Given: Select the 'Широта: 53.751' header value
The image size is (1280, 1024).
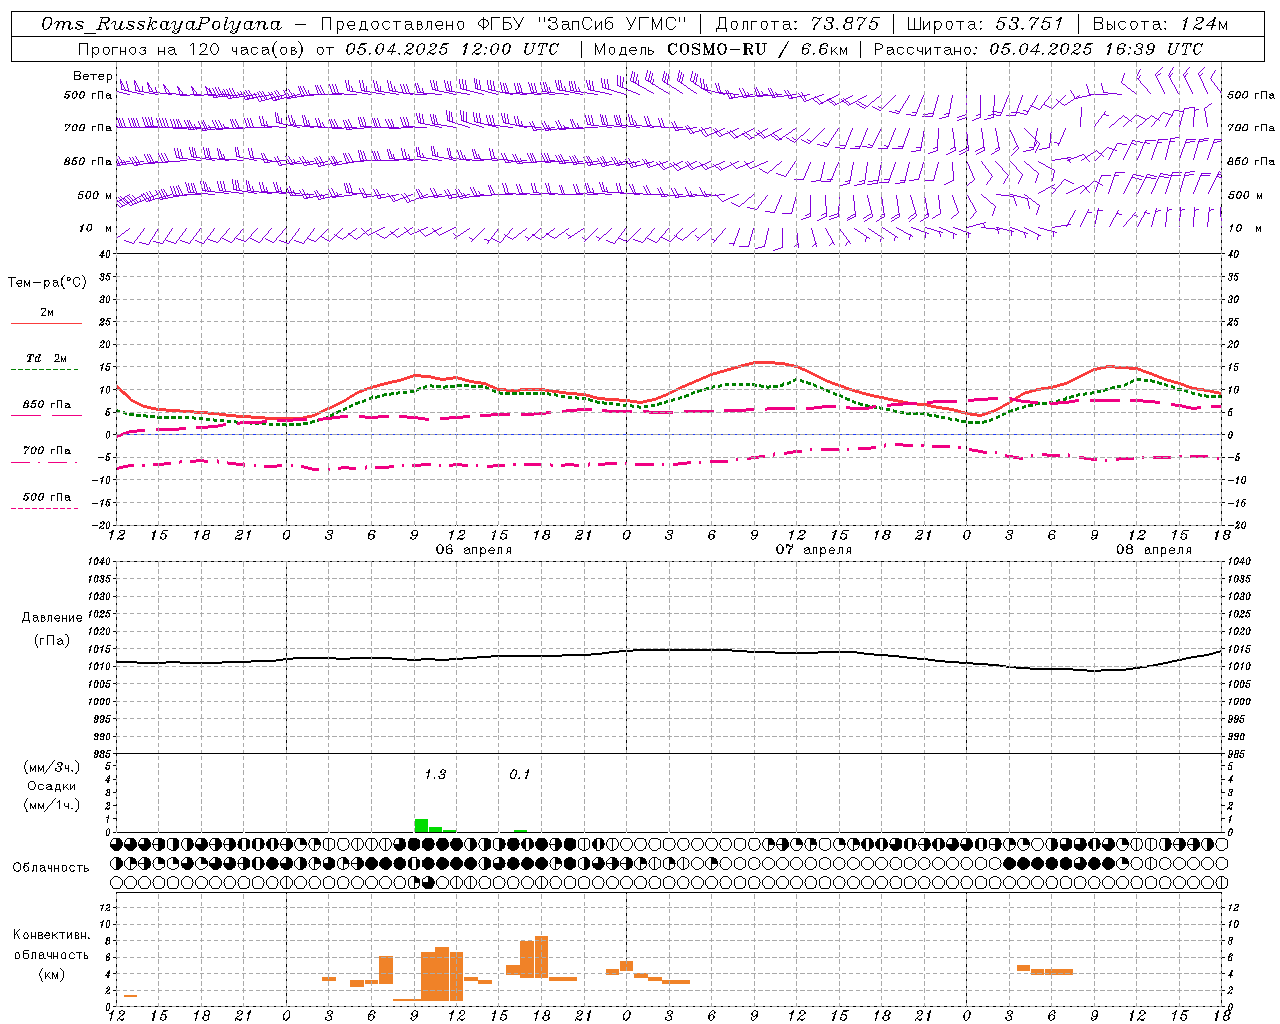Looking at the screenshot, I should tap(985, 24).
